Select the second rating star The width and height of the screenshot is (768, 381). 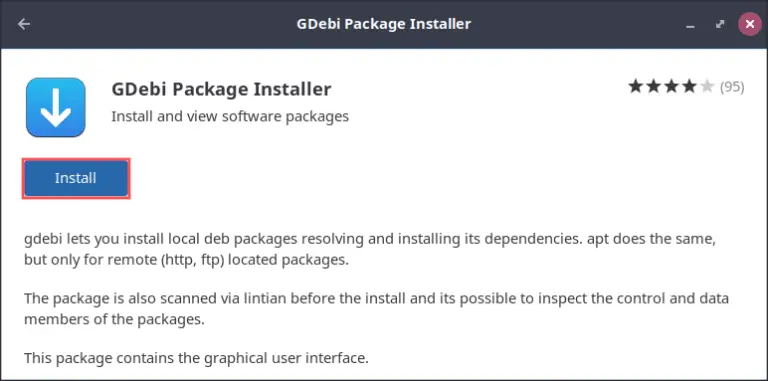click(654, 87)
